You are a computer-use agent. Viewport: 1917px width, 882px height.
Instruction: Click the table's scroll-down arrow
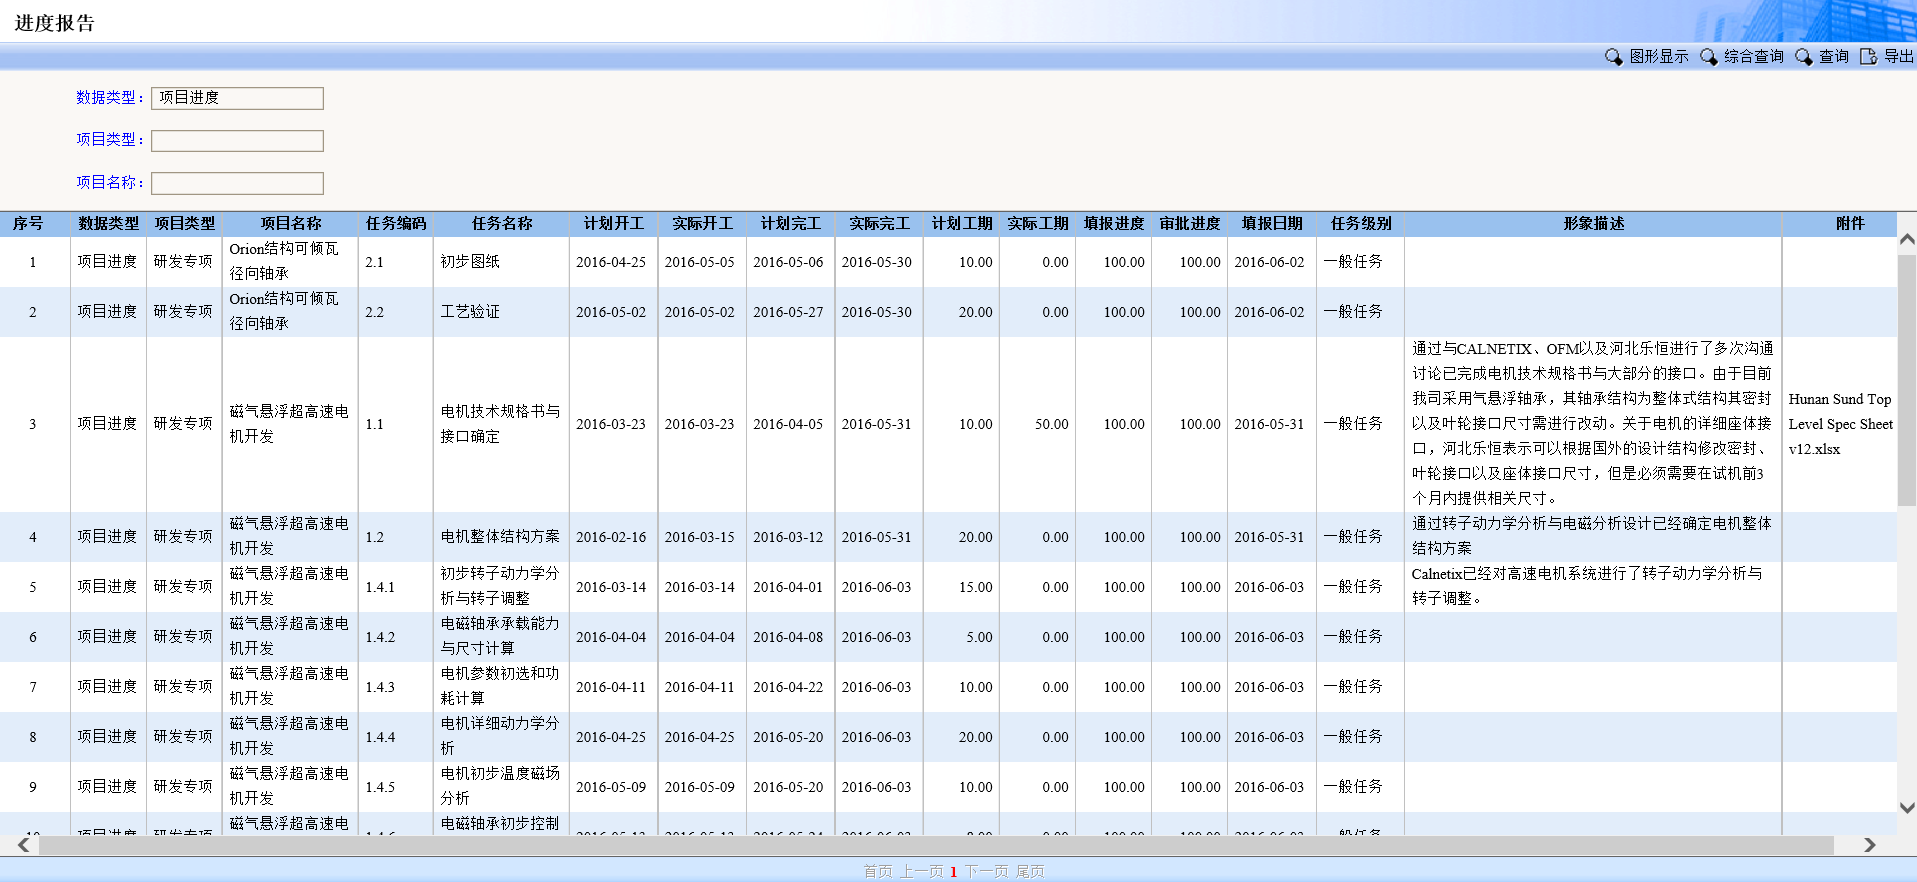click(1906, 808)
